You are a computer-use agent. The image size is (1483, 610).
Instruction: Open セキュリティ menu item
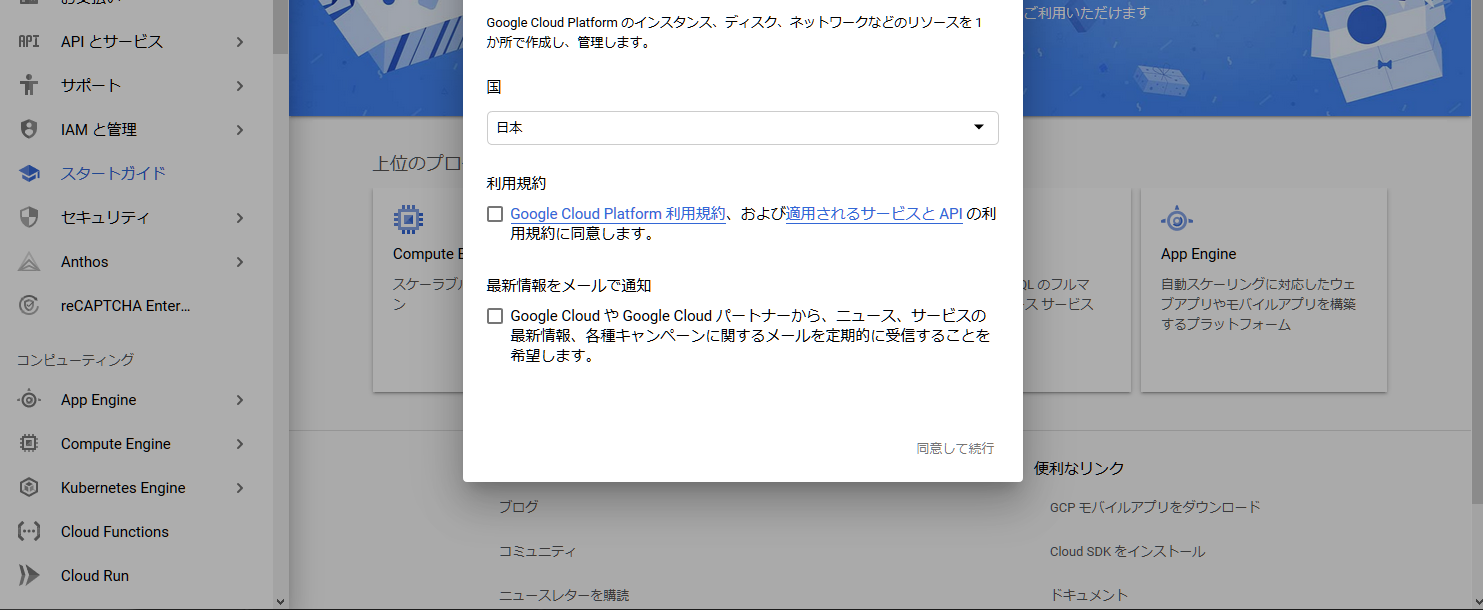pos(136,218)
